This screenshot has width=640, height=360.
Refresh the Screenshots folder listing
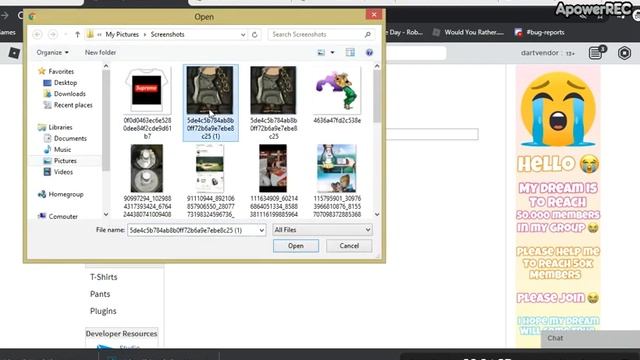(x=255, y=35)
